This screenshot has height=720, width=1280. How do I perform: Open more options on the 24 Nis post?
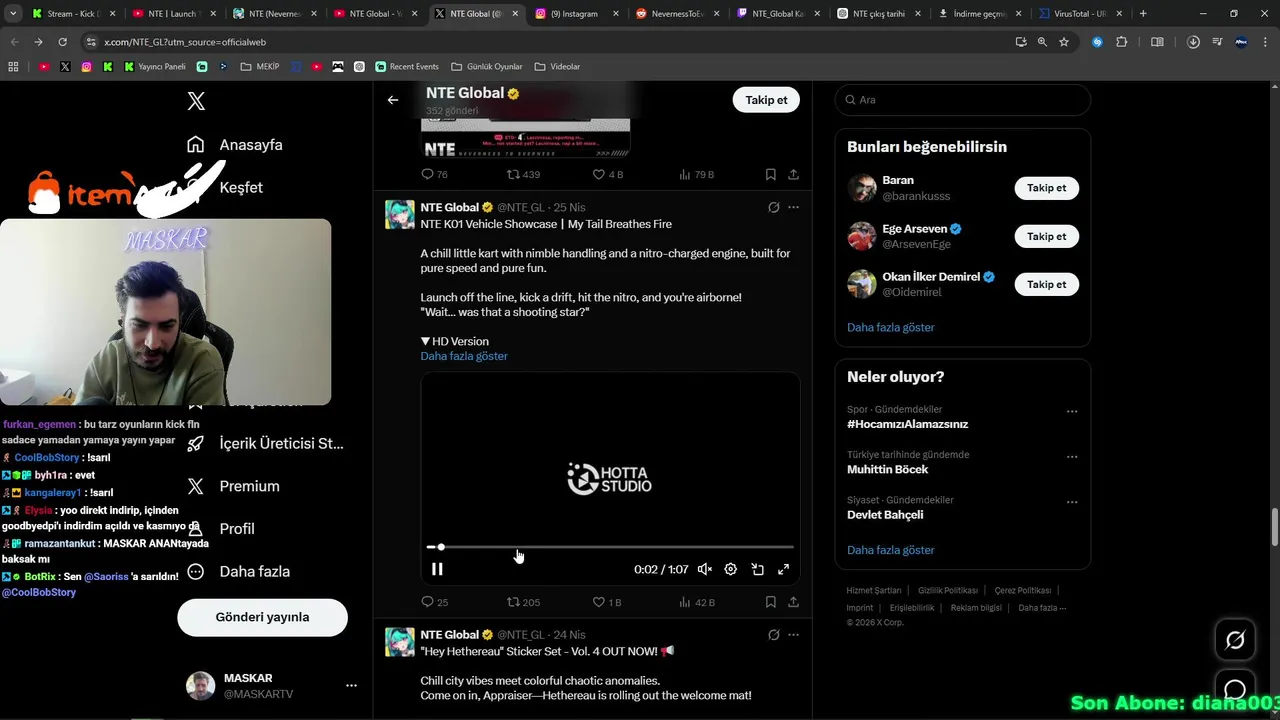click(793, 634)
